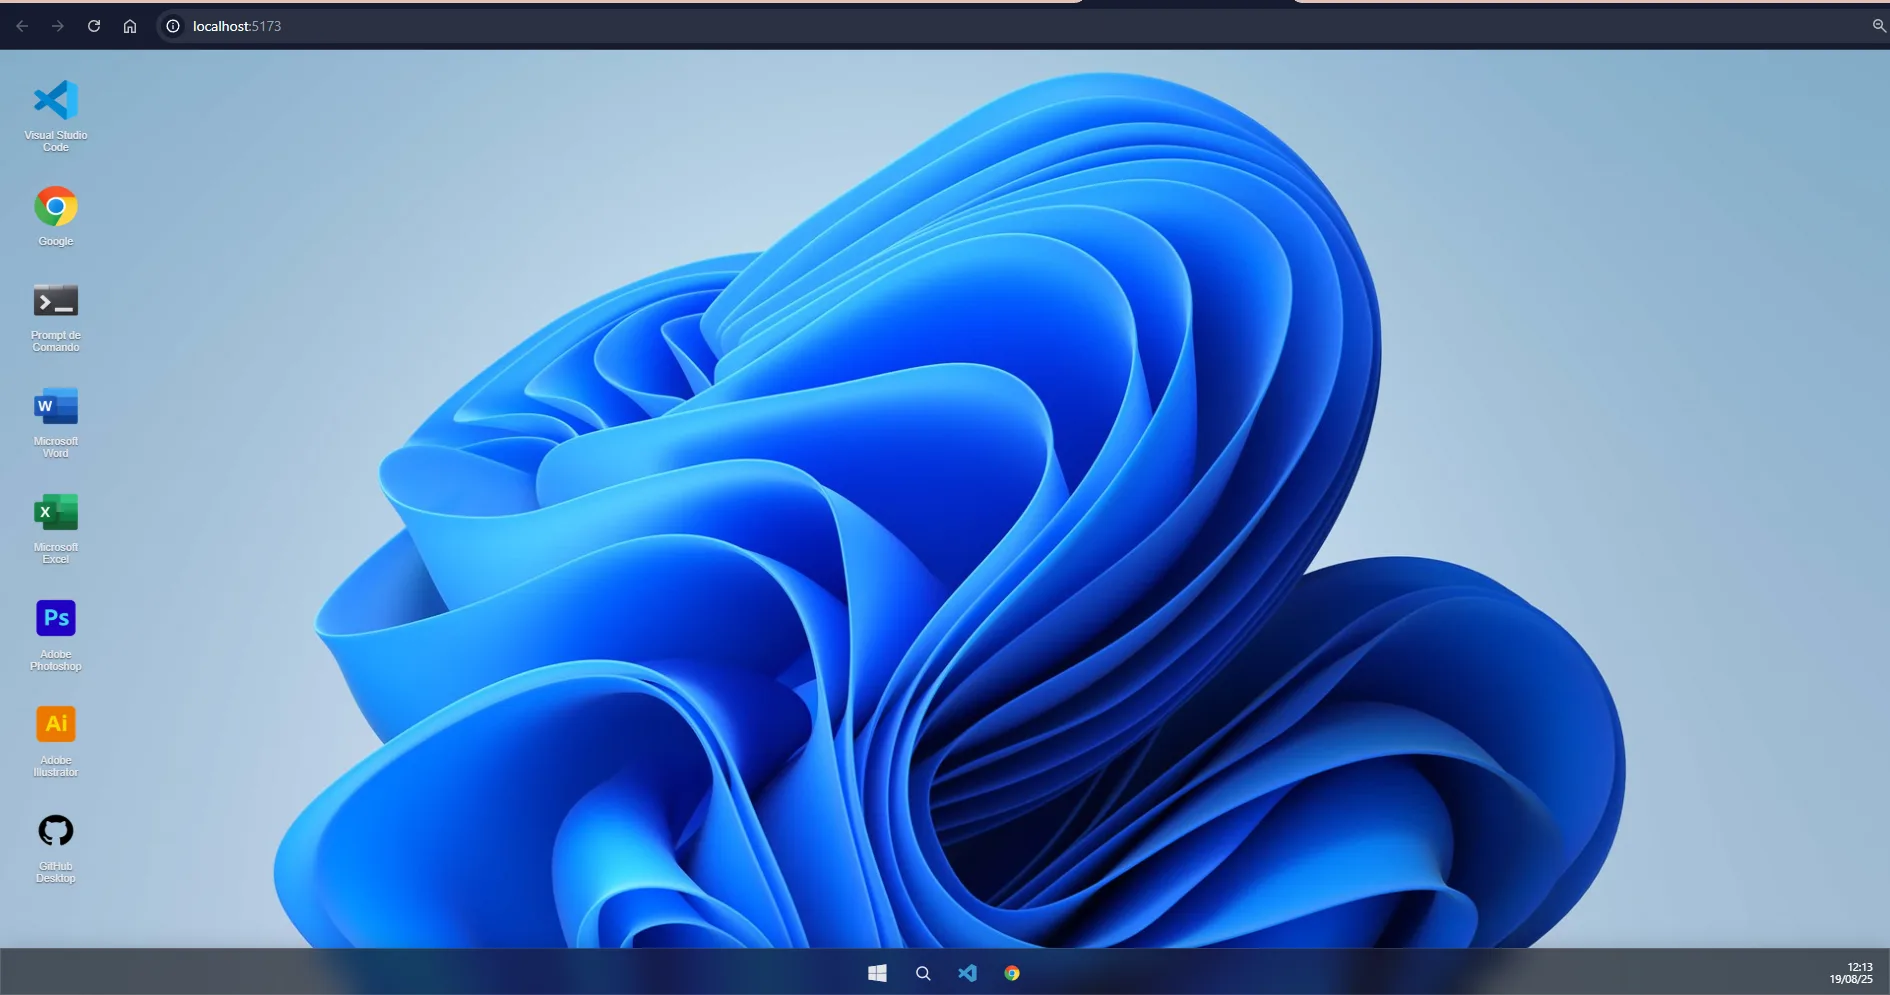Launch Microsoft Excel from the desktop
This screenshot has width=1890, height=995.
point(55,525)
